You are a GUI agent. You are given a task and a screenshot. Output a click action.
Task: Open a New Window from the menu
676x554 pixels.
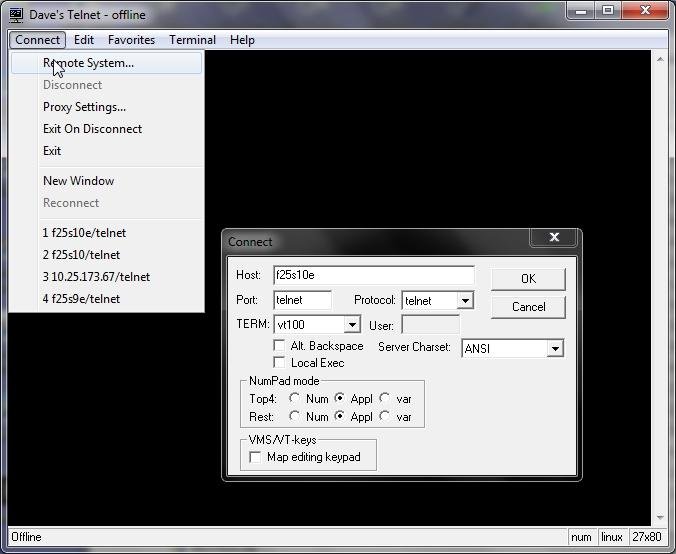point(106,181)
